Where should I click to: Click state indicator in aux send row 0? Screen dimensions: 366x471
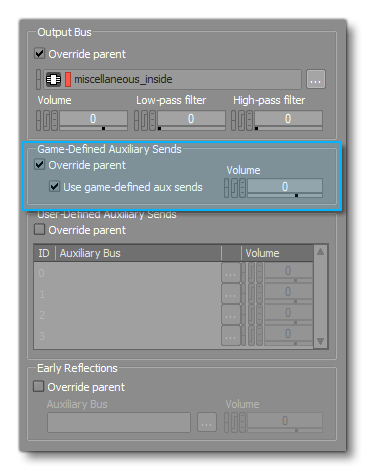[x=259, y=272]
